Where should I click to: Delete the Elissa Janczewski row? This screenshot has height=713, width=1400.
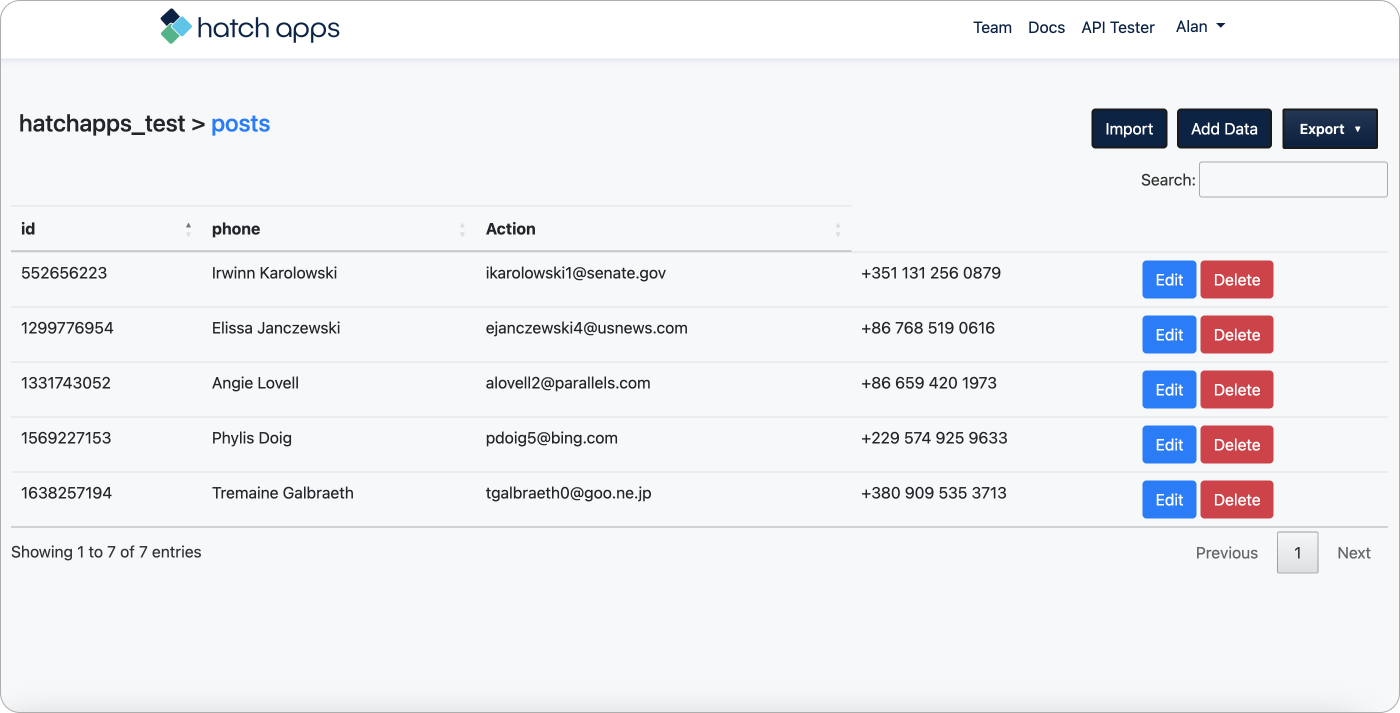1236,335
